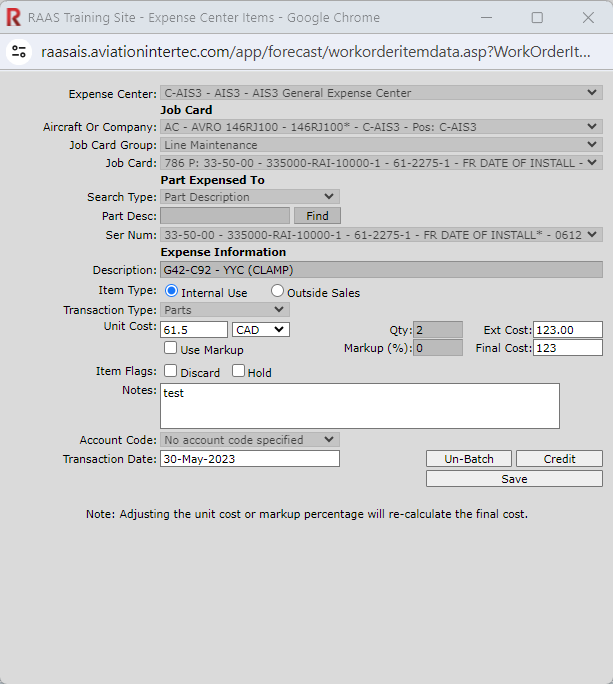Focus the Transaction Date field
The image size is (613, 684).
point(249,459)
